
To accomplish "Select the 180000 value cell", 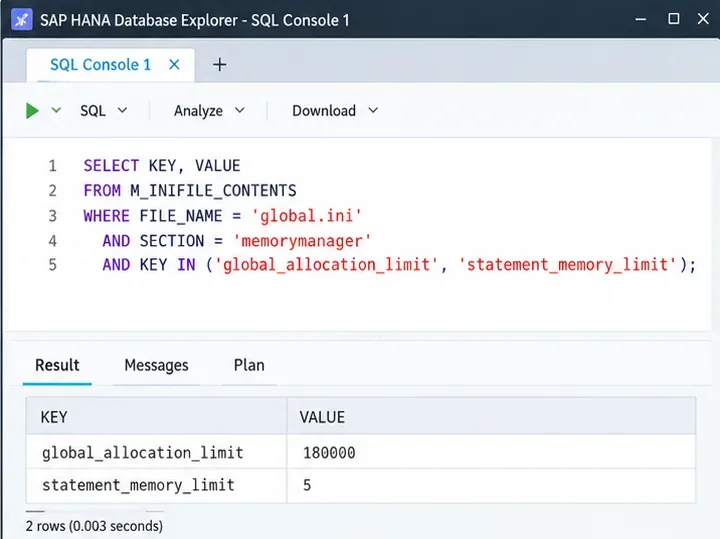I will [x=491, y=452].
